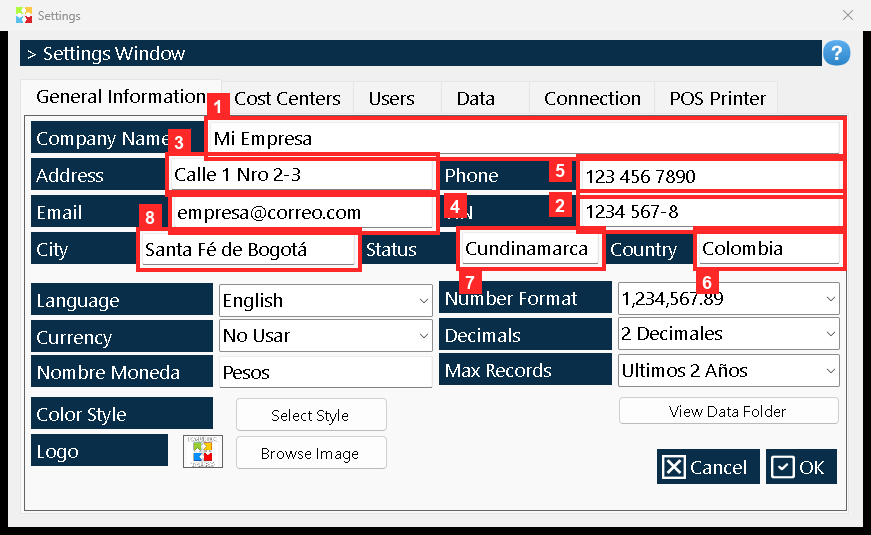Click the City field Santa Fé de Bogotá

coord(248,249)
